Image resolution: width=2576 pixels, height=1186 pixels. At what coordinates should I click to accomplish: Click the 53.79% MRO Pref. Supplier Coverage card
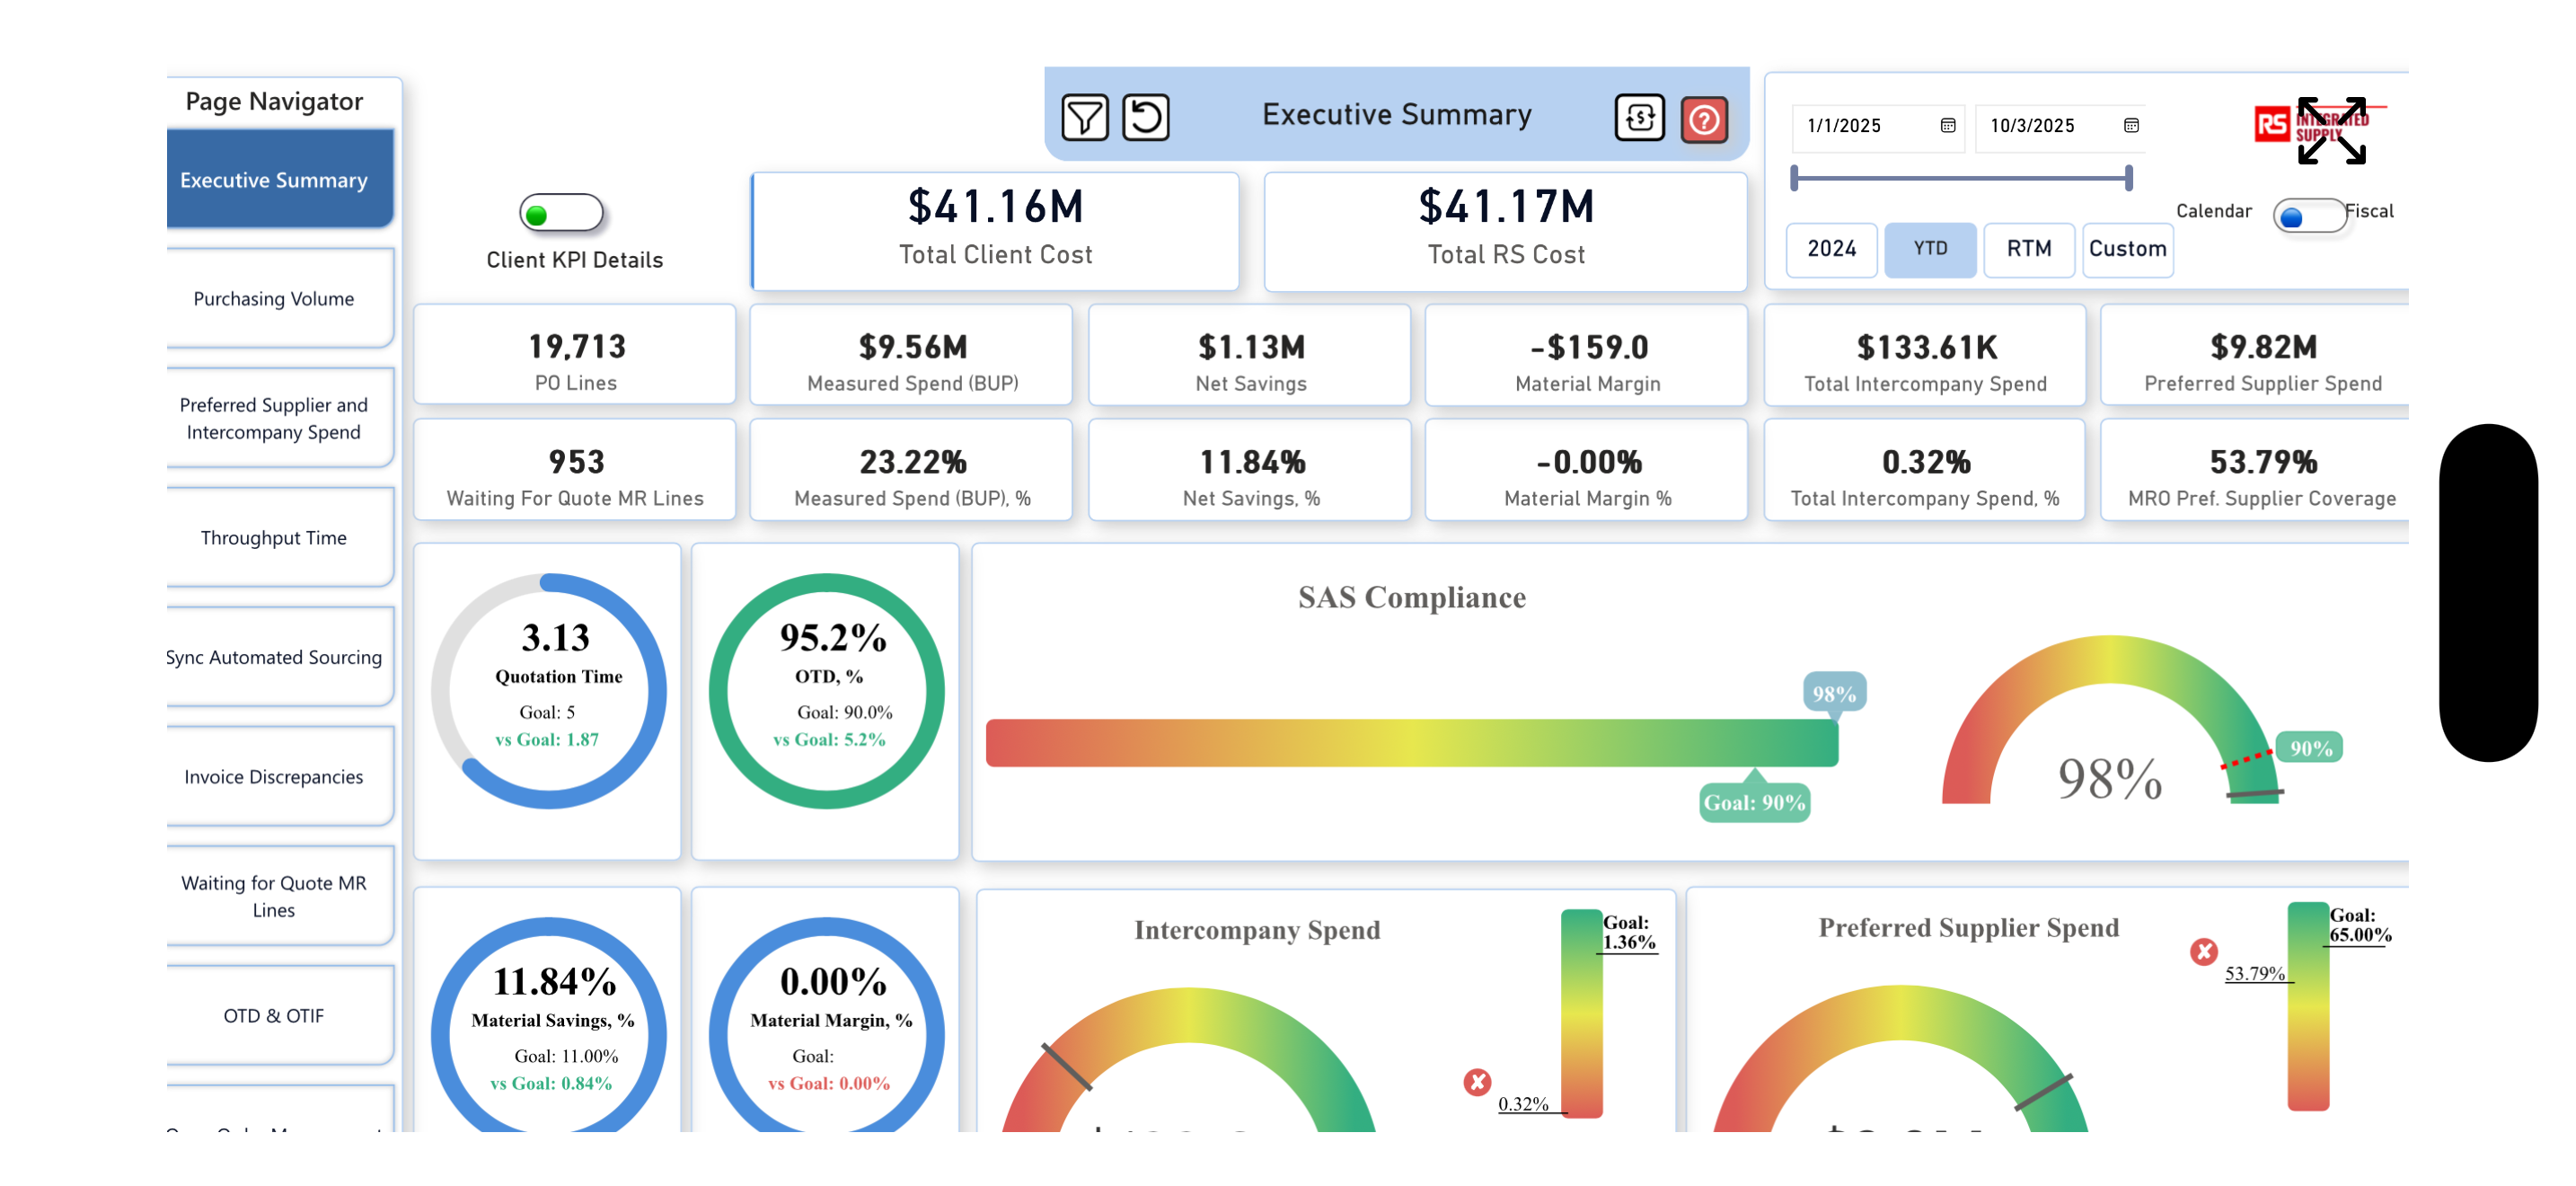click(x=2256, y=470)
